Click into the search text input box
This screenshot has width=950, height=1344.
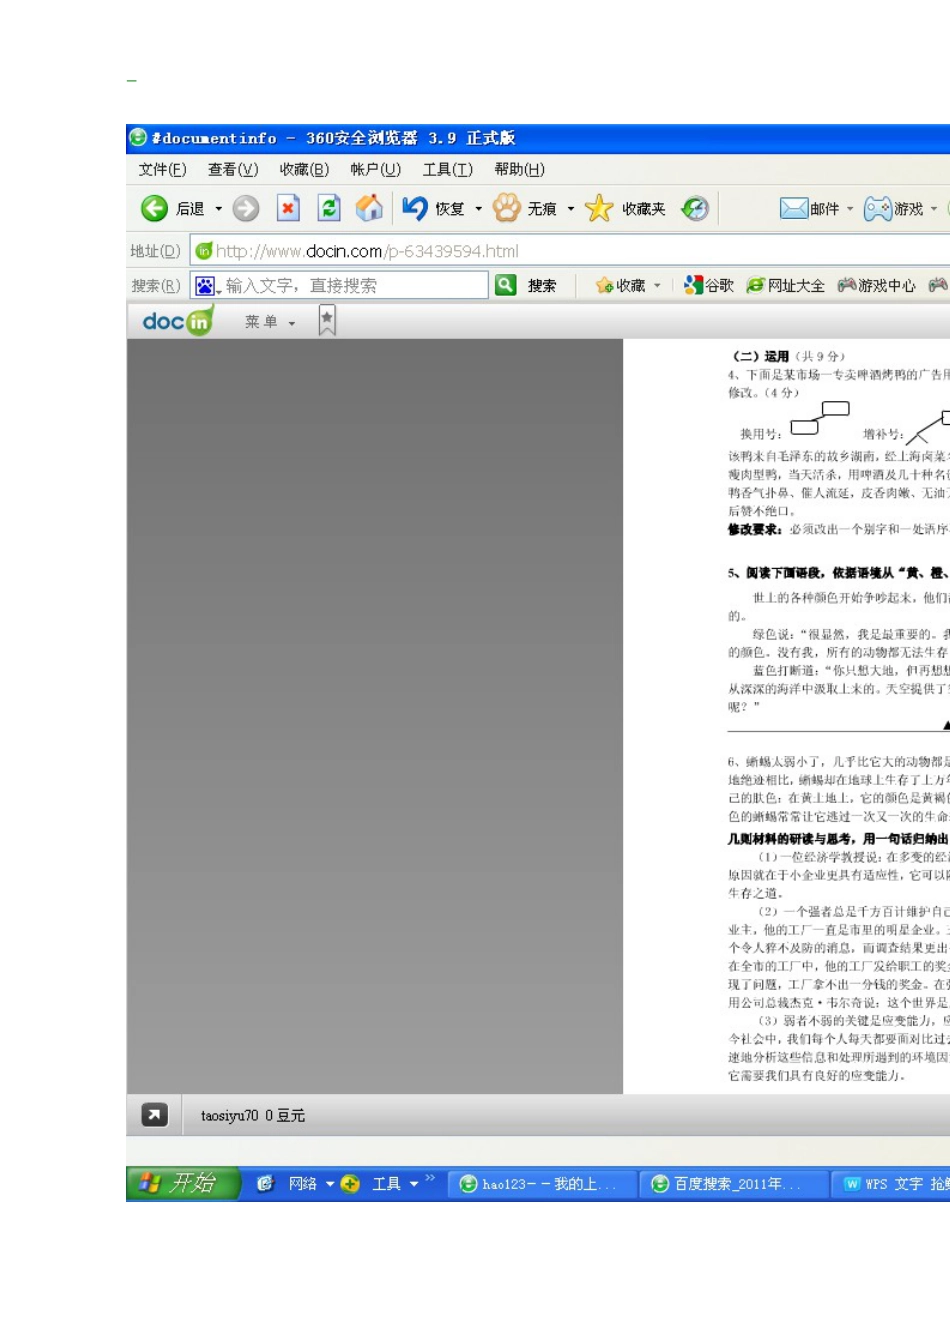pyautogui.click(x=355, y=285)
